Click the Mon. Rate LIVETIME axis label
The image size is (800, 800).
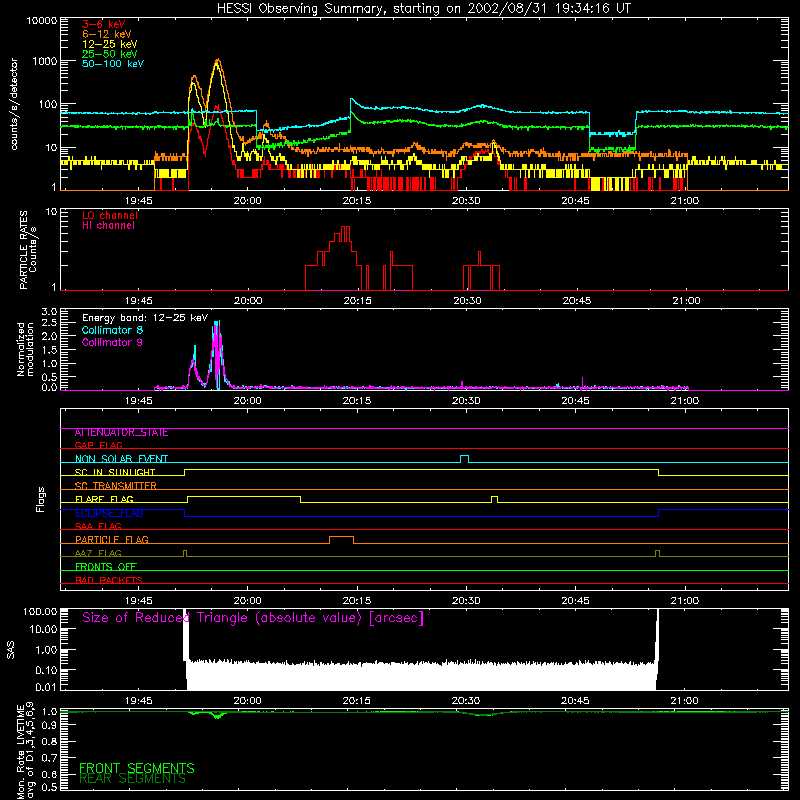tap(24, 750)
